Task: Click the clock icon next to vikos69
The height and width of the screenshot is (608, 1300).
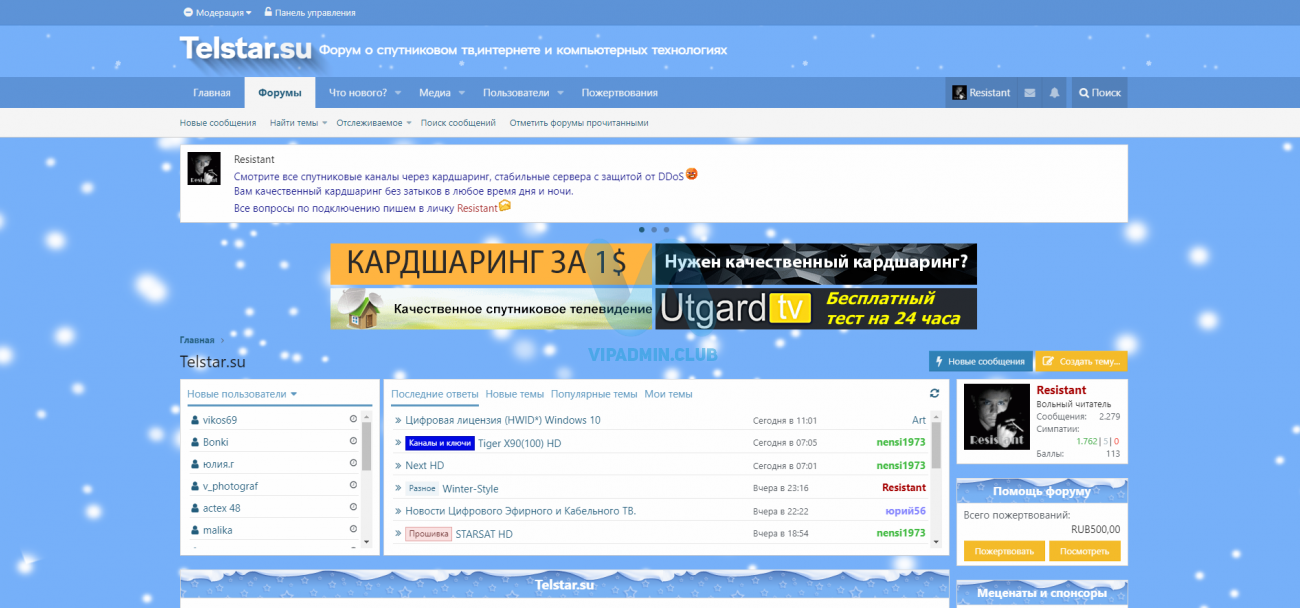Action: 353,420
